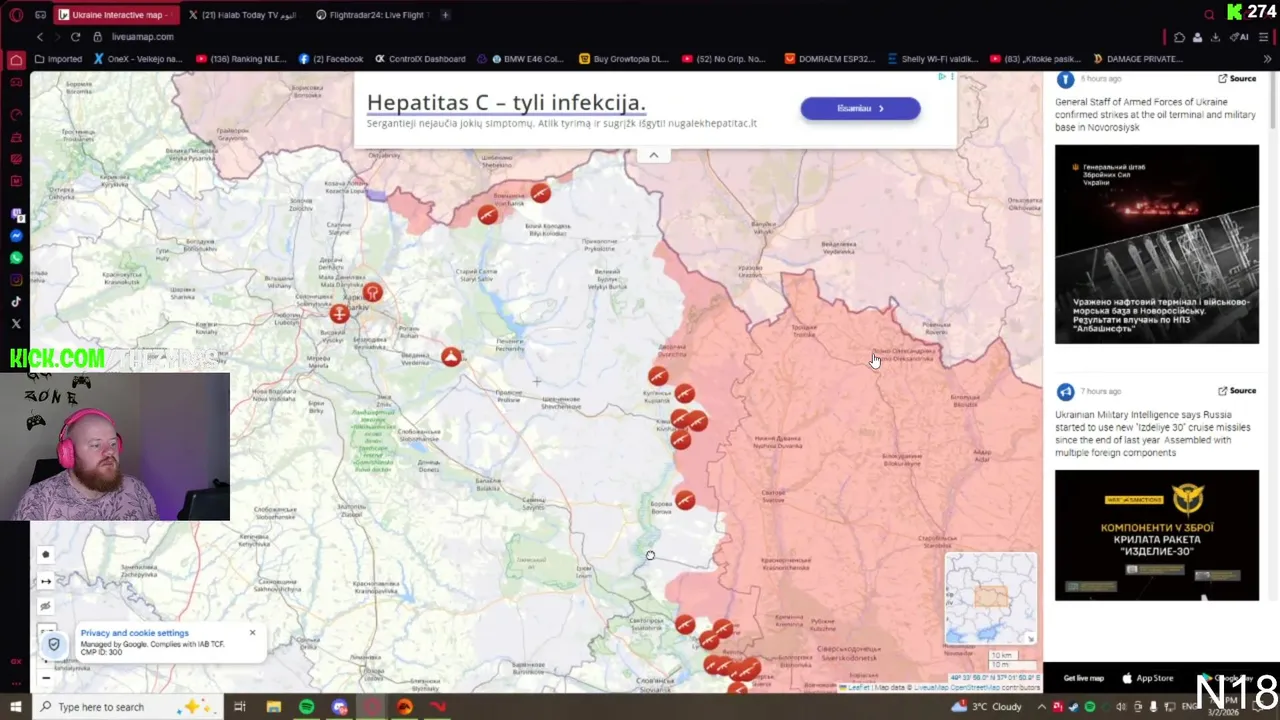Image resolution: width=1280 pixels, height=720 pixels.
Task: Open Source link for Novorossiysk strikes post
Action: click(x=1237, y=78)
